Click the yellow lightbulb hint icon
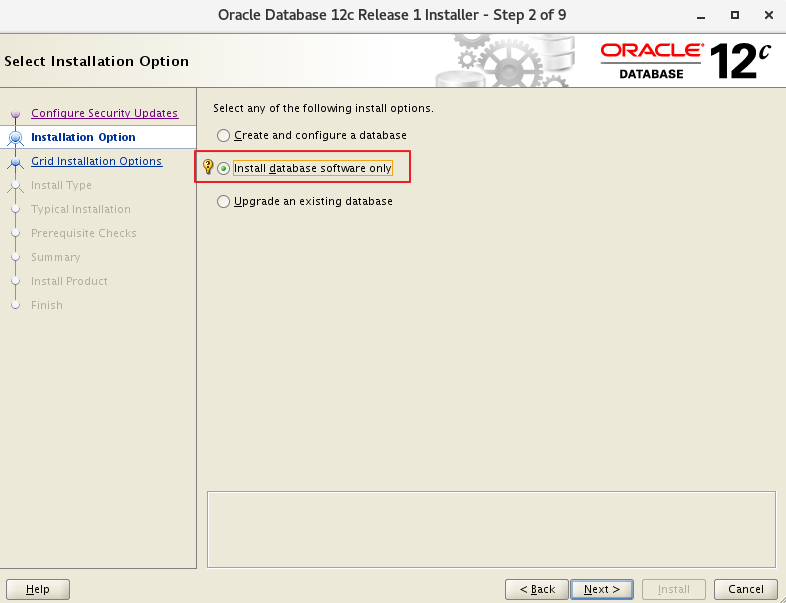Viewport: 786px width, 603px height. pyautogui.click(x=208, y=166)
